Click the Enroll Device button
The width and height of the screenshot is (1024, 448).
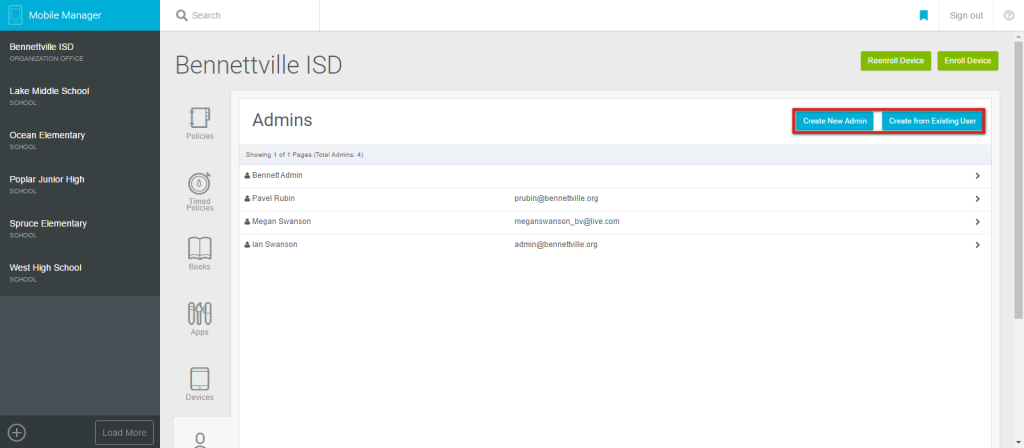click(968, 61)
